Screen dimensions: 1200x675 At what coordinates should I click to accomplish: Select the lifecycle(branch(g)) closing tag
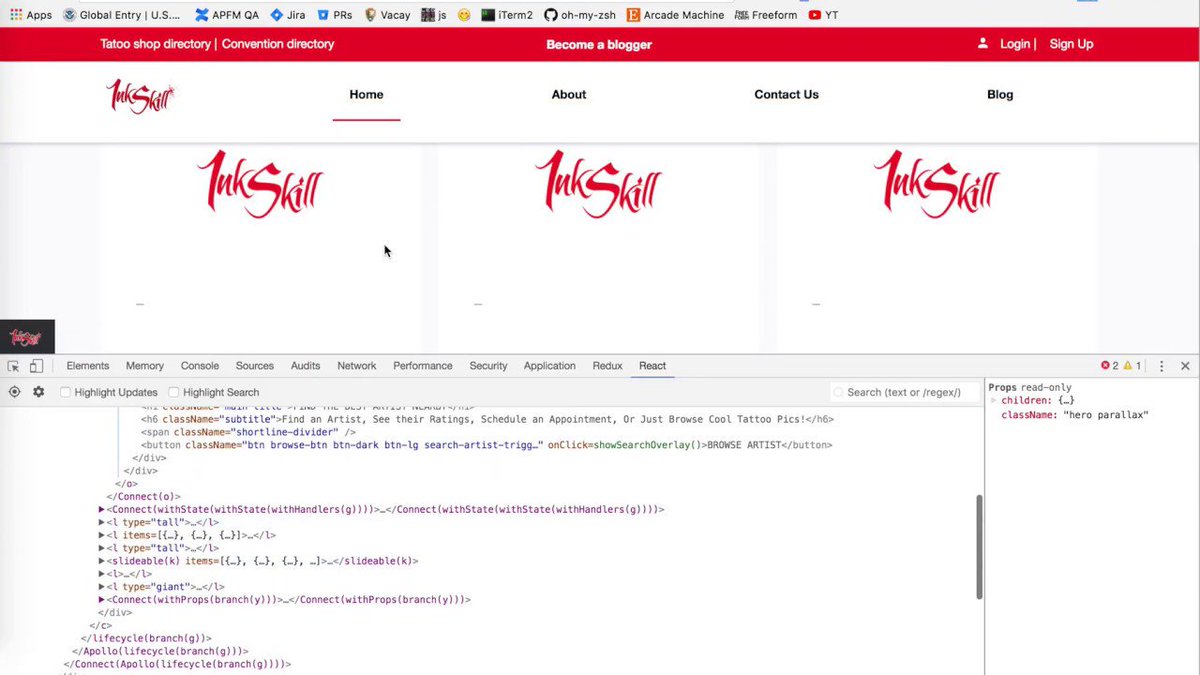146,638
